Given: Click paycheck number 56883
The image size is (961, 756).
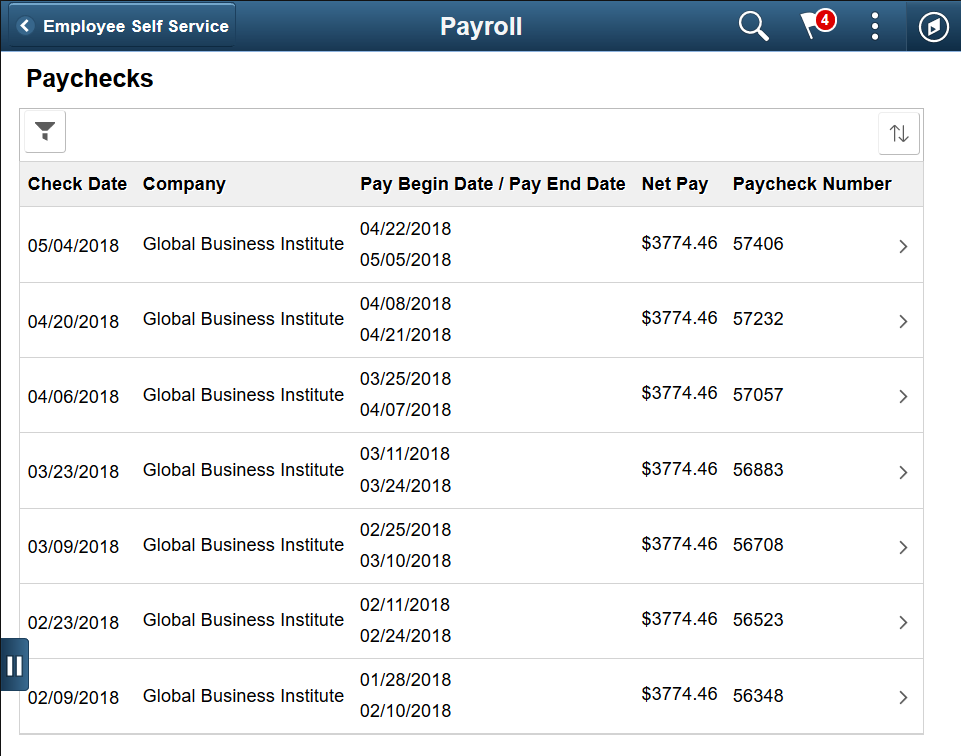Looking at the screenshot, I should tap(758, 470).
